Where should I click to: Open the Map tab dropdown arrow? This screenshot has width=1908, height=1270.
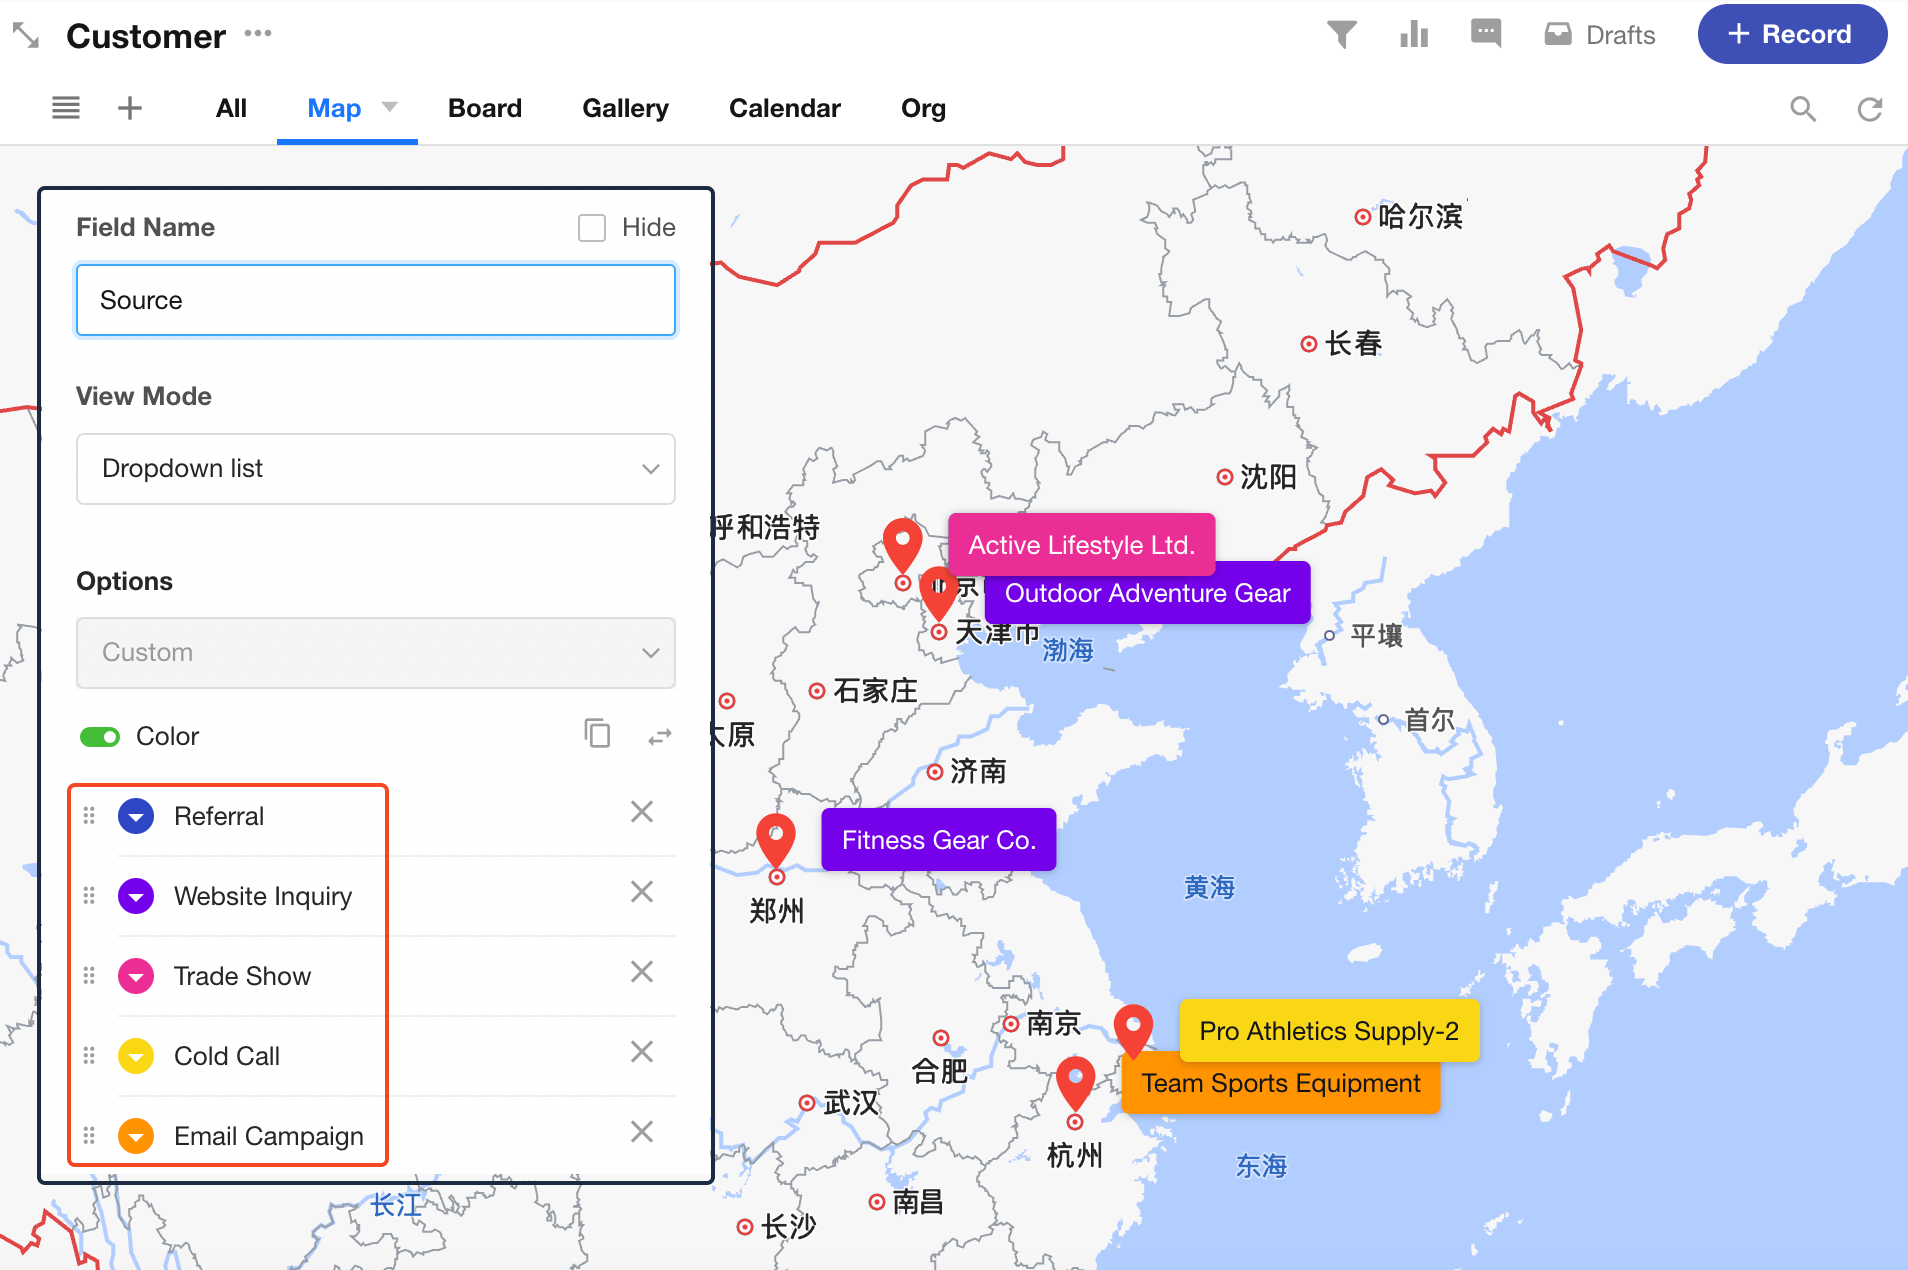tap(390, 107)
